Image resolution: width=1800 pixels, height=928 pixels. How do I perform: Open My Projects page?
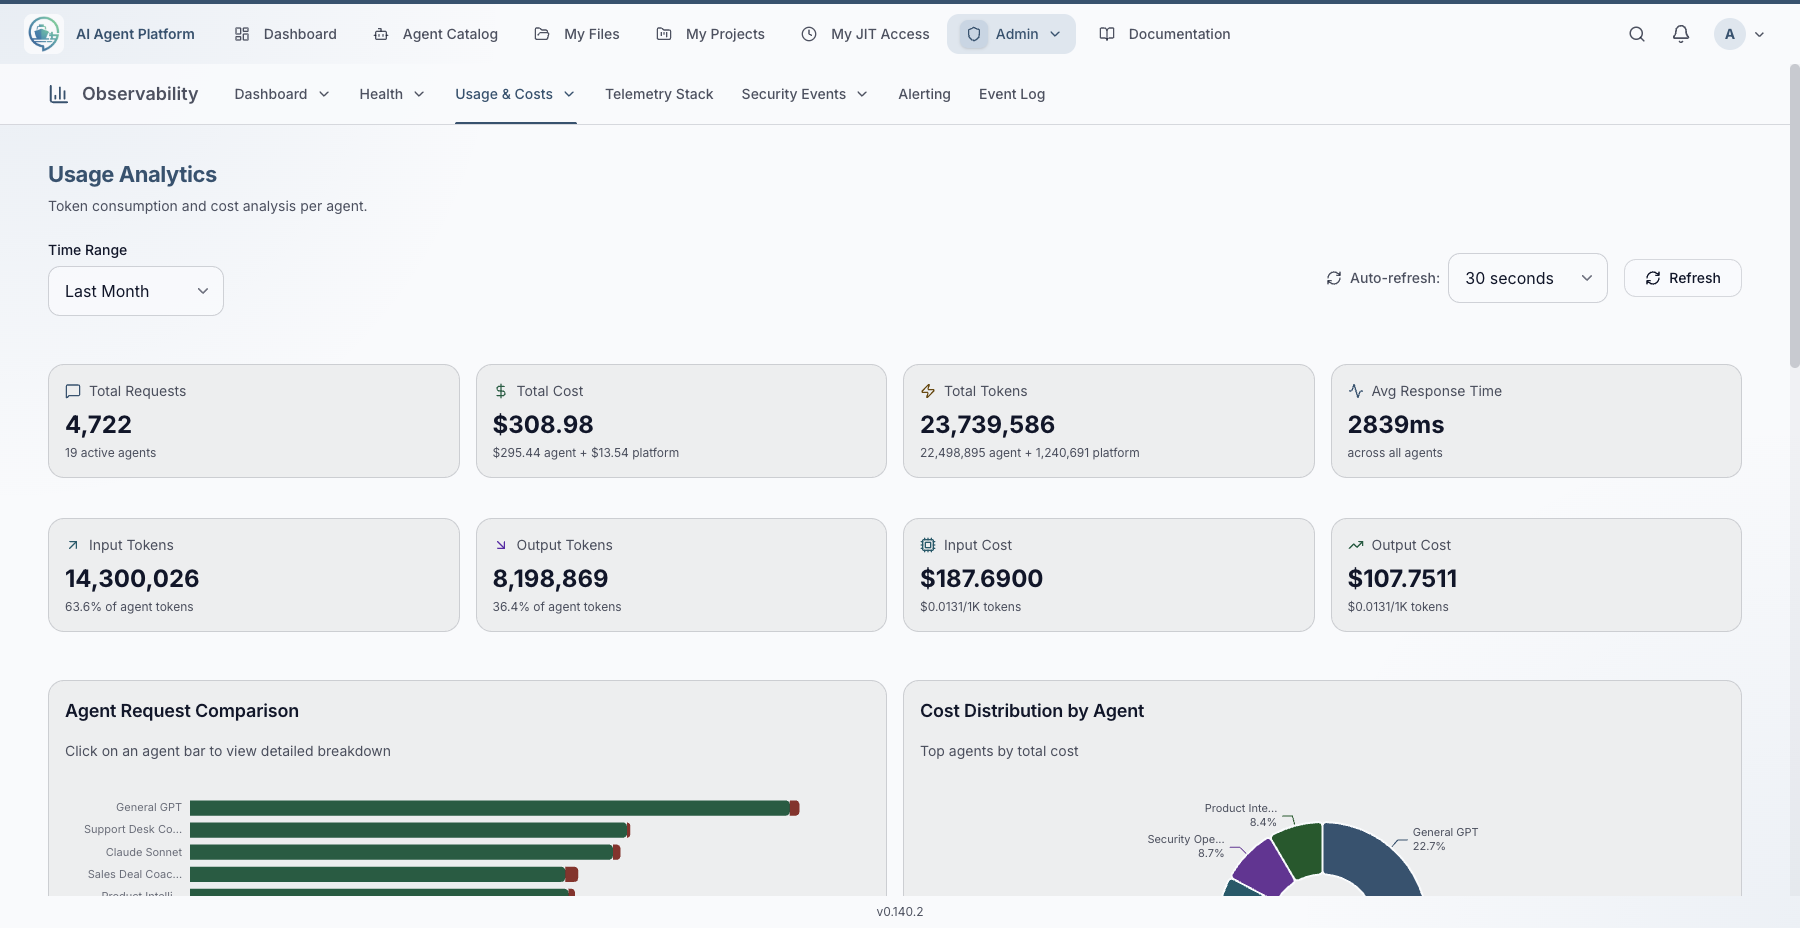coord(710,34)
